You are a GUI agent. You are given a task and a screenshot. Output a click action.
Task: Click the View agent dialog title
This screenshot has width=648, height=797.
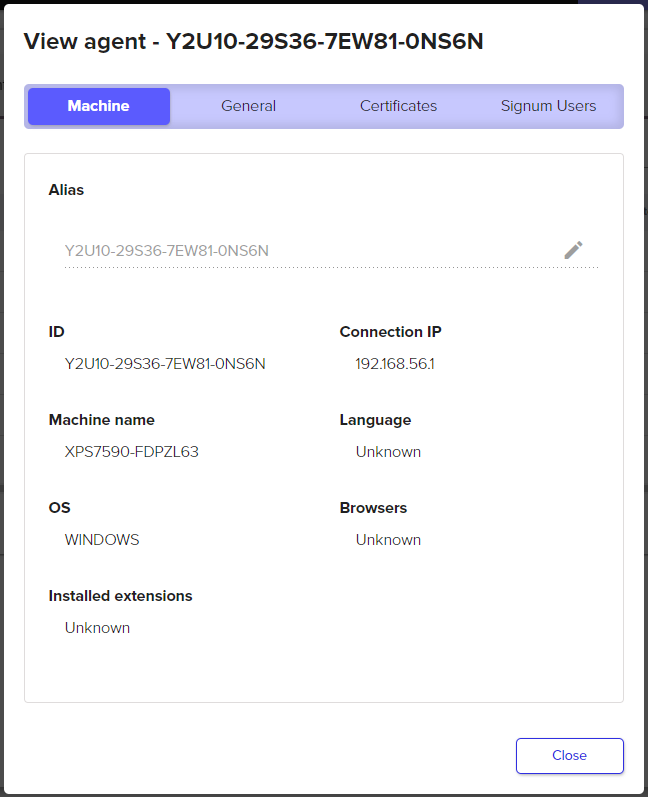coord(253,41)
